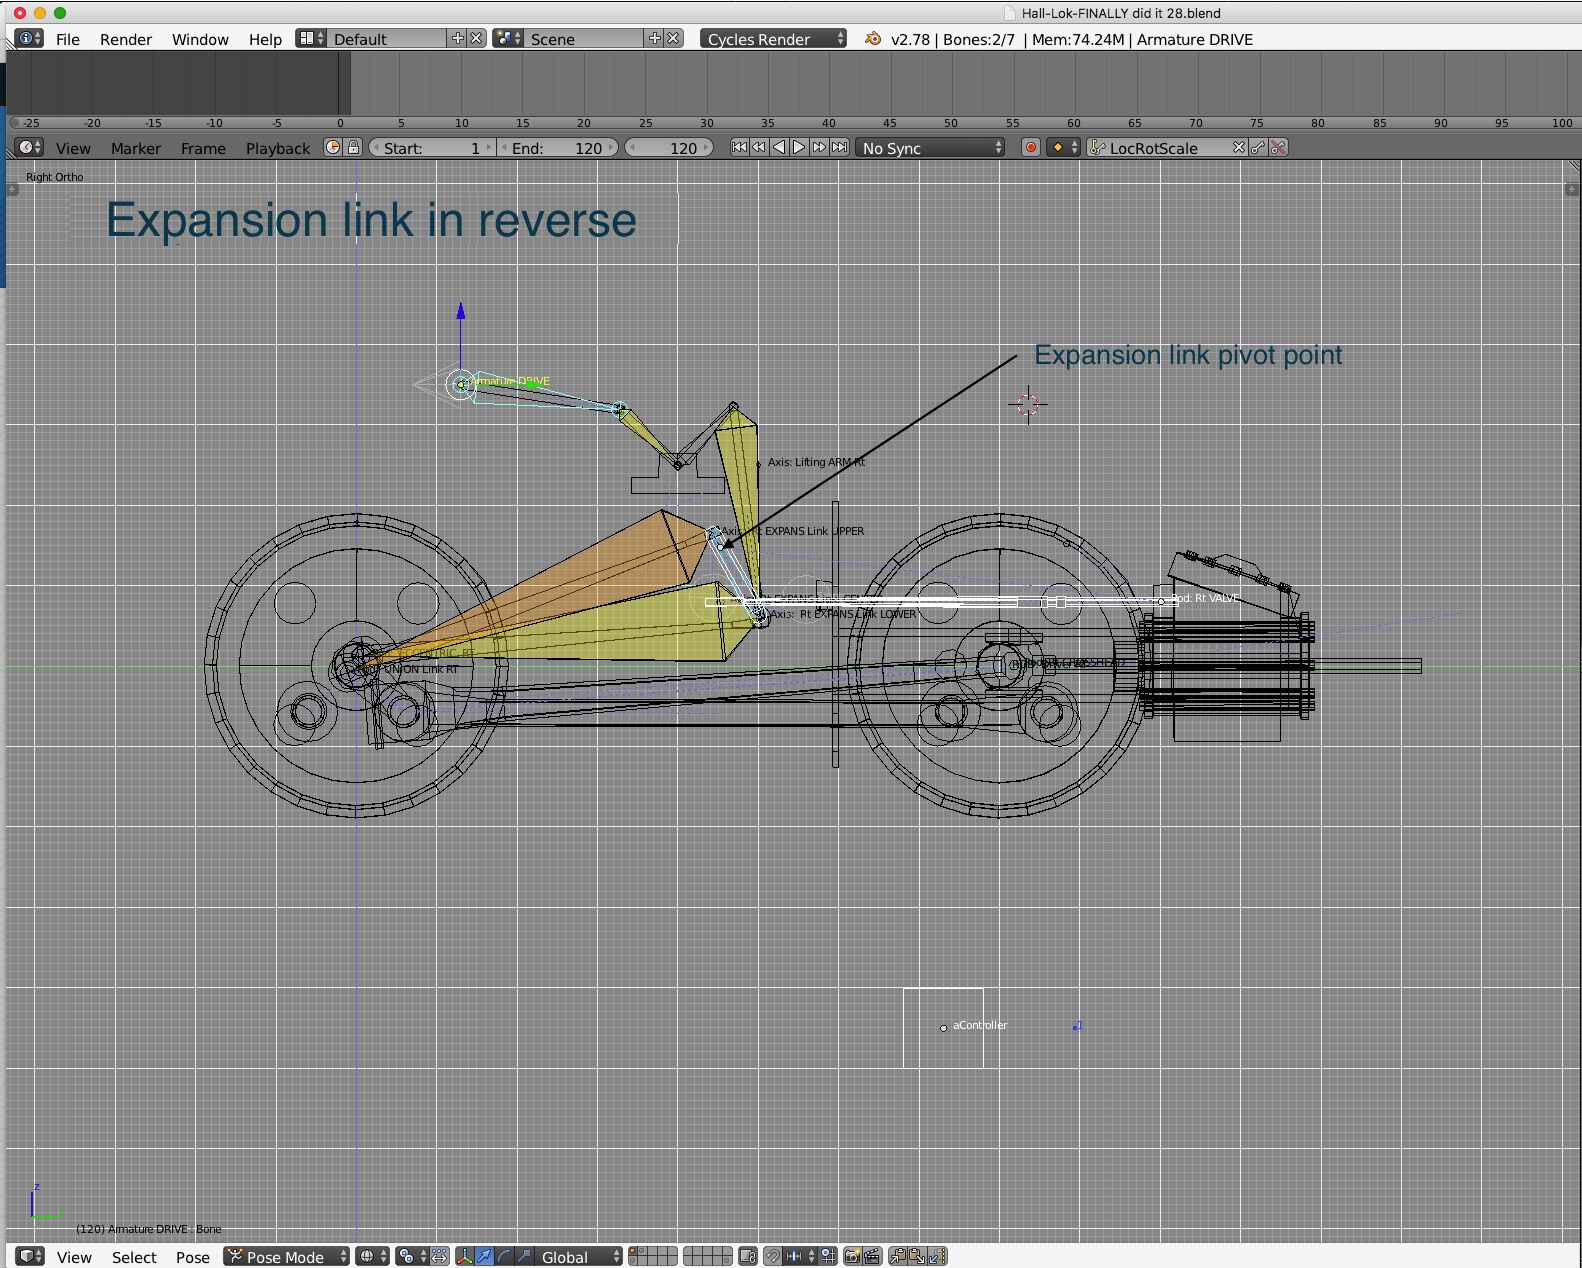
Task: Add a new scene next to Scene
Action: click(x=655, y=38)
